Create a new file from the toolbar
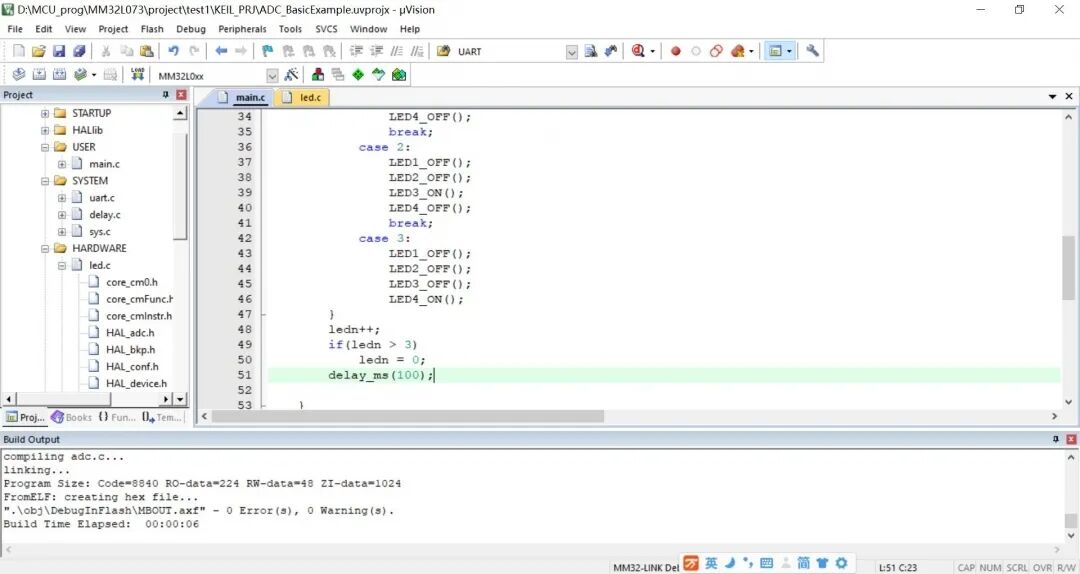 (19, 51)
